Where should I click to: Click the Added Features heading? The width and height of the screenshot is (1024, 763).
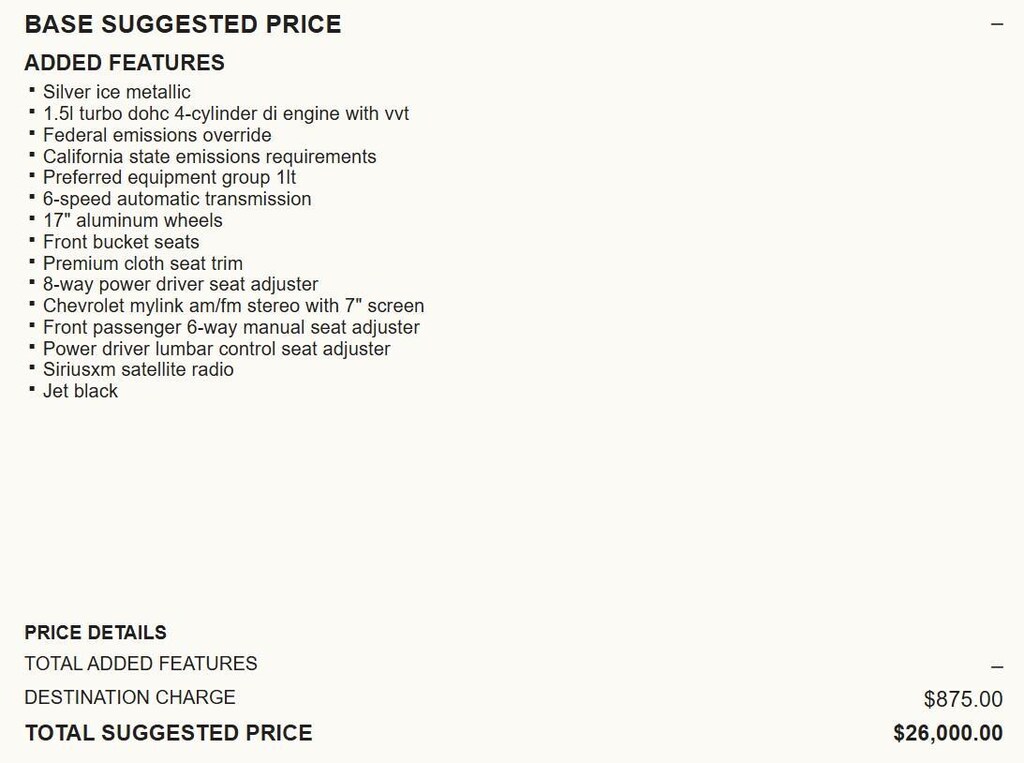(x=124, y=62)
